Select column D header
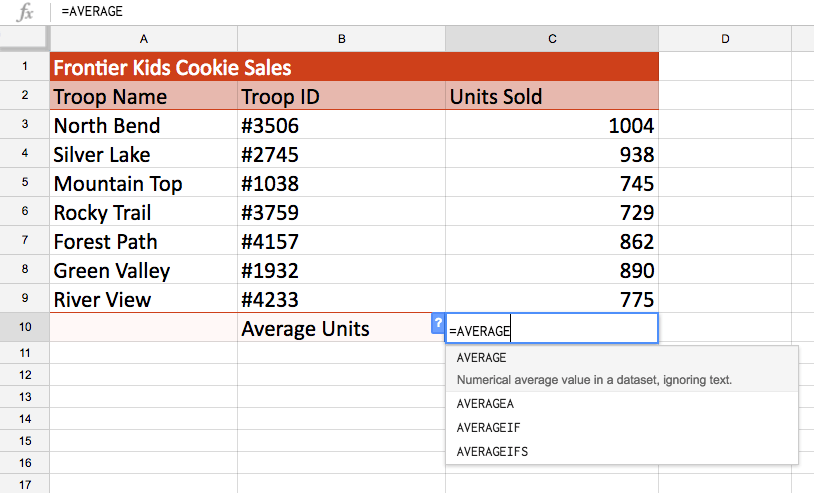Image resolution: width=814 pixels, height=493 pixels. coord(724,39)
